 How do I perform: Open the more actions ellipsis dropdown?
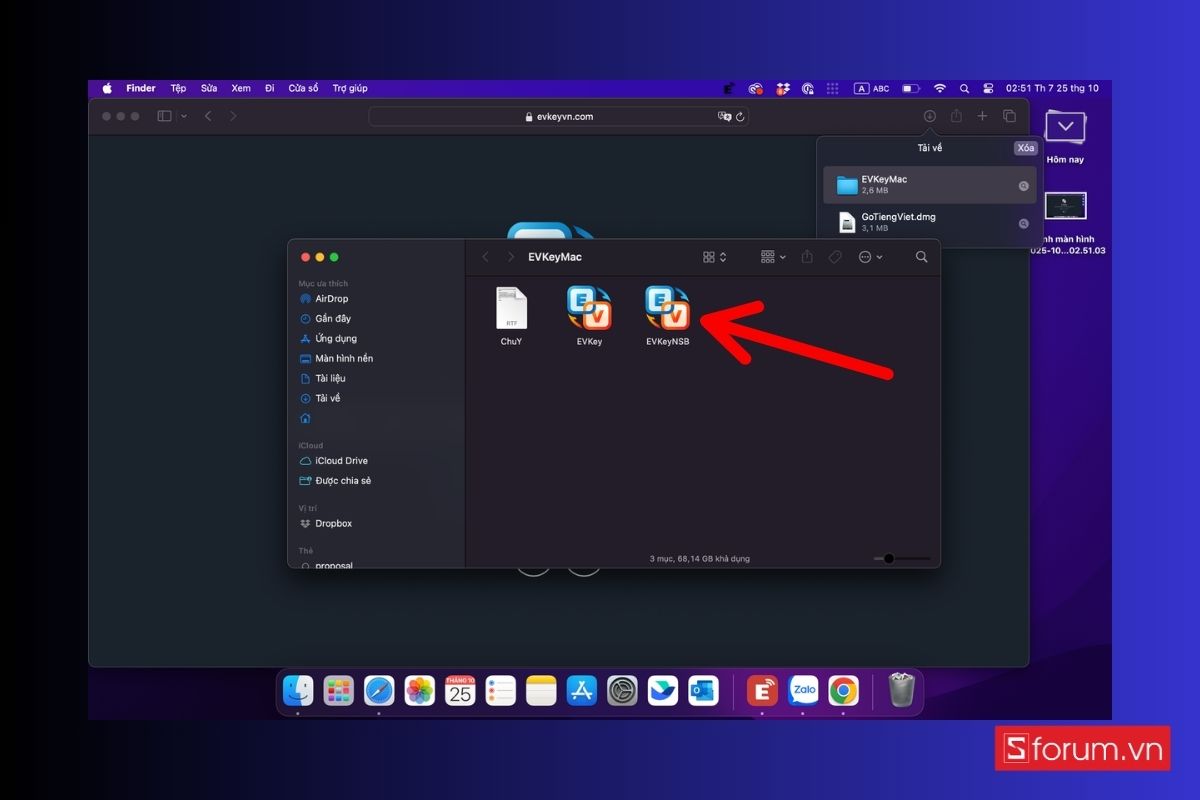pyautogui.click(x=870, y=257)
